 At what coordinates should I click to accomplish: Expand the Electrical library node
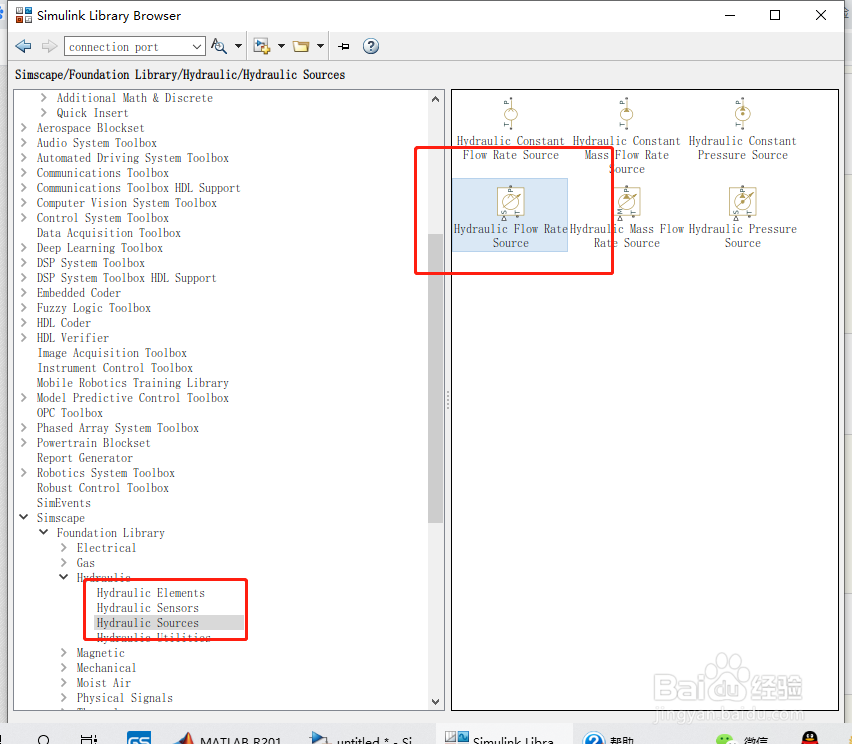click(64, 548)
